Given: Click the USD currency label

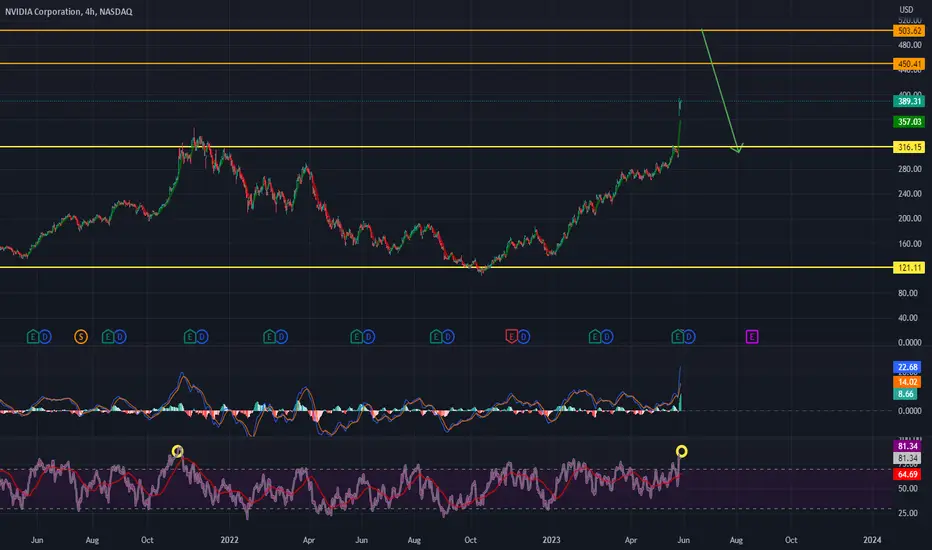Looking at the screenshot, I should click(x=906, y=10).
